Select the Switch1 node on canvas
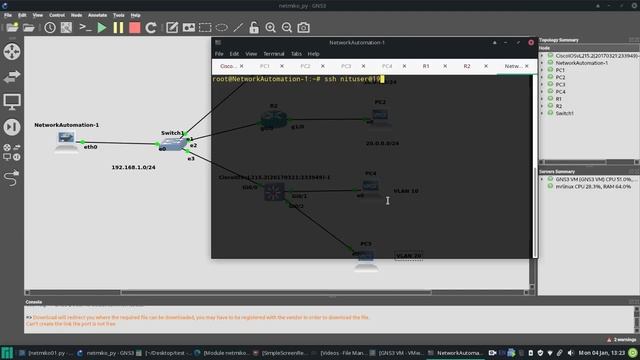This screenshot has height=360, width=640. [x=173, y=144]
